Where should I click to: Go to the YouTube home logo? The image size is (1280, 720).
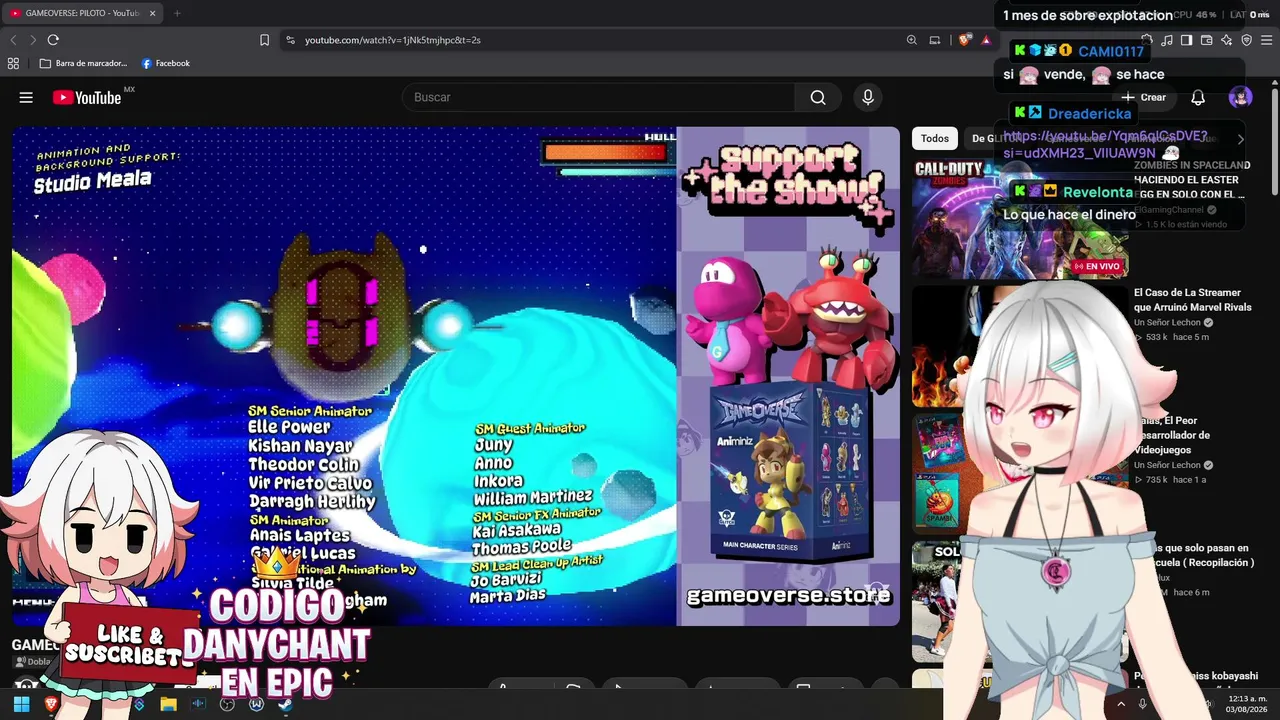(87, 97)
